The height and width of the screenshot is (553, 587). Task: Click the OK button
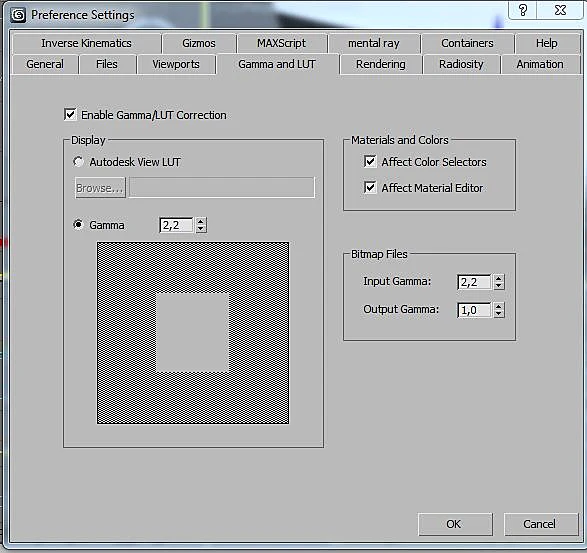[455, 524]
